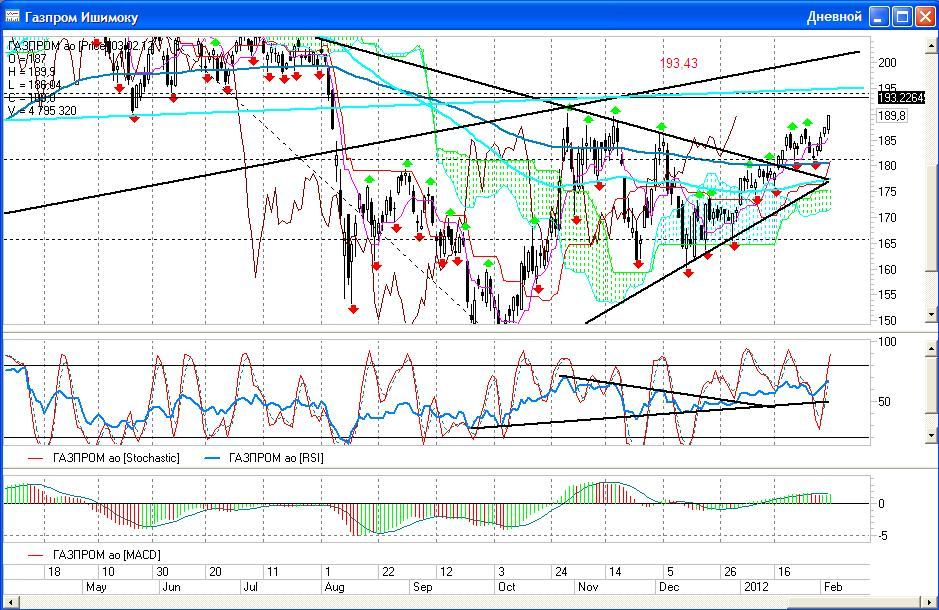Click the Jul month label on time axis

pyautogui.click(x=250, y=587)
